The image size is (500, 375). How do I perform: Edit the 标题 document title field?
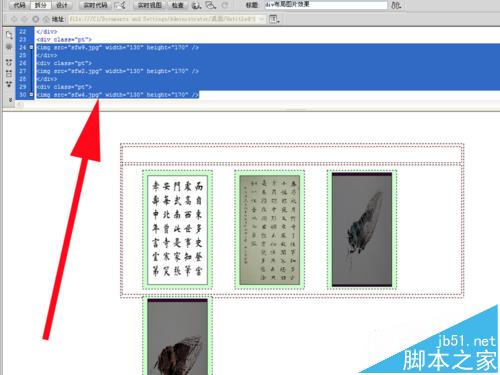(326, 5)
